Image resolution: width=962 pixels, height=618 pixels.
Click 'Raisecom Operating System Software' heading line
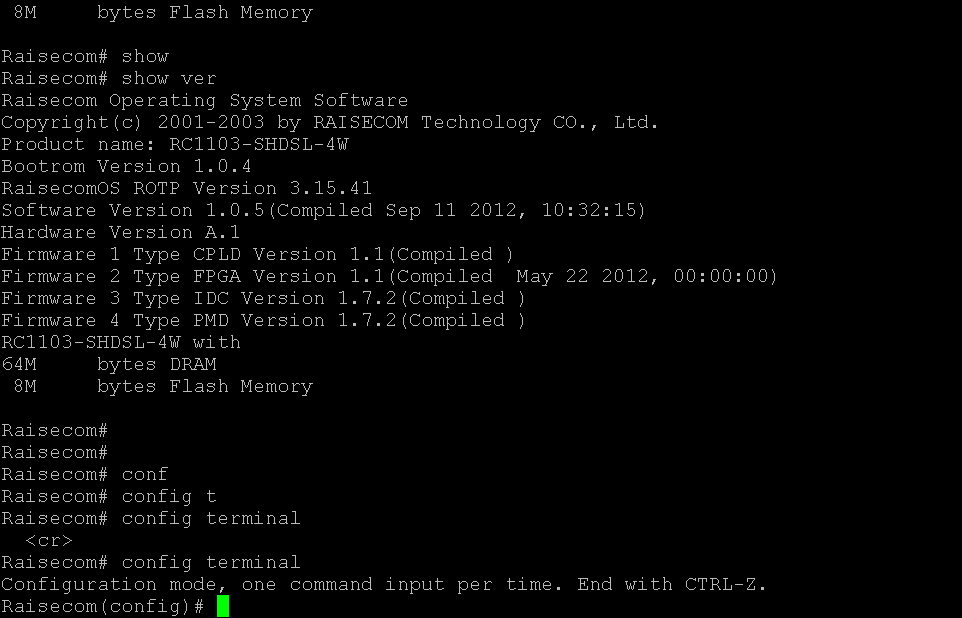[205, 101]
